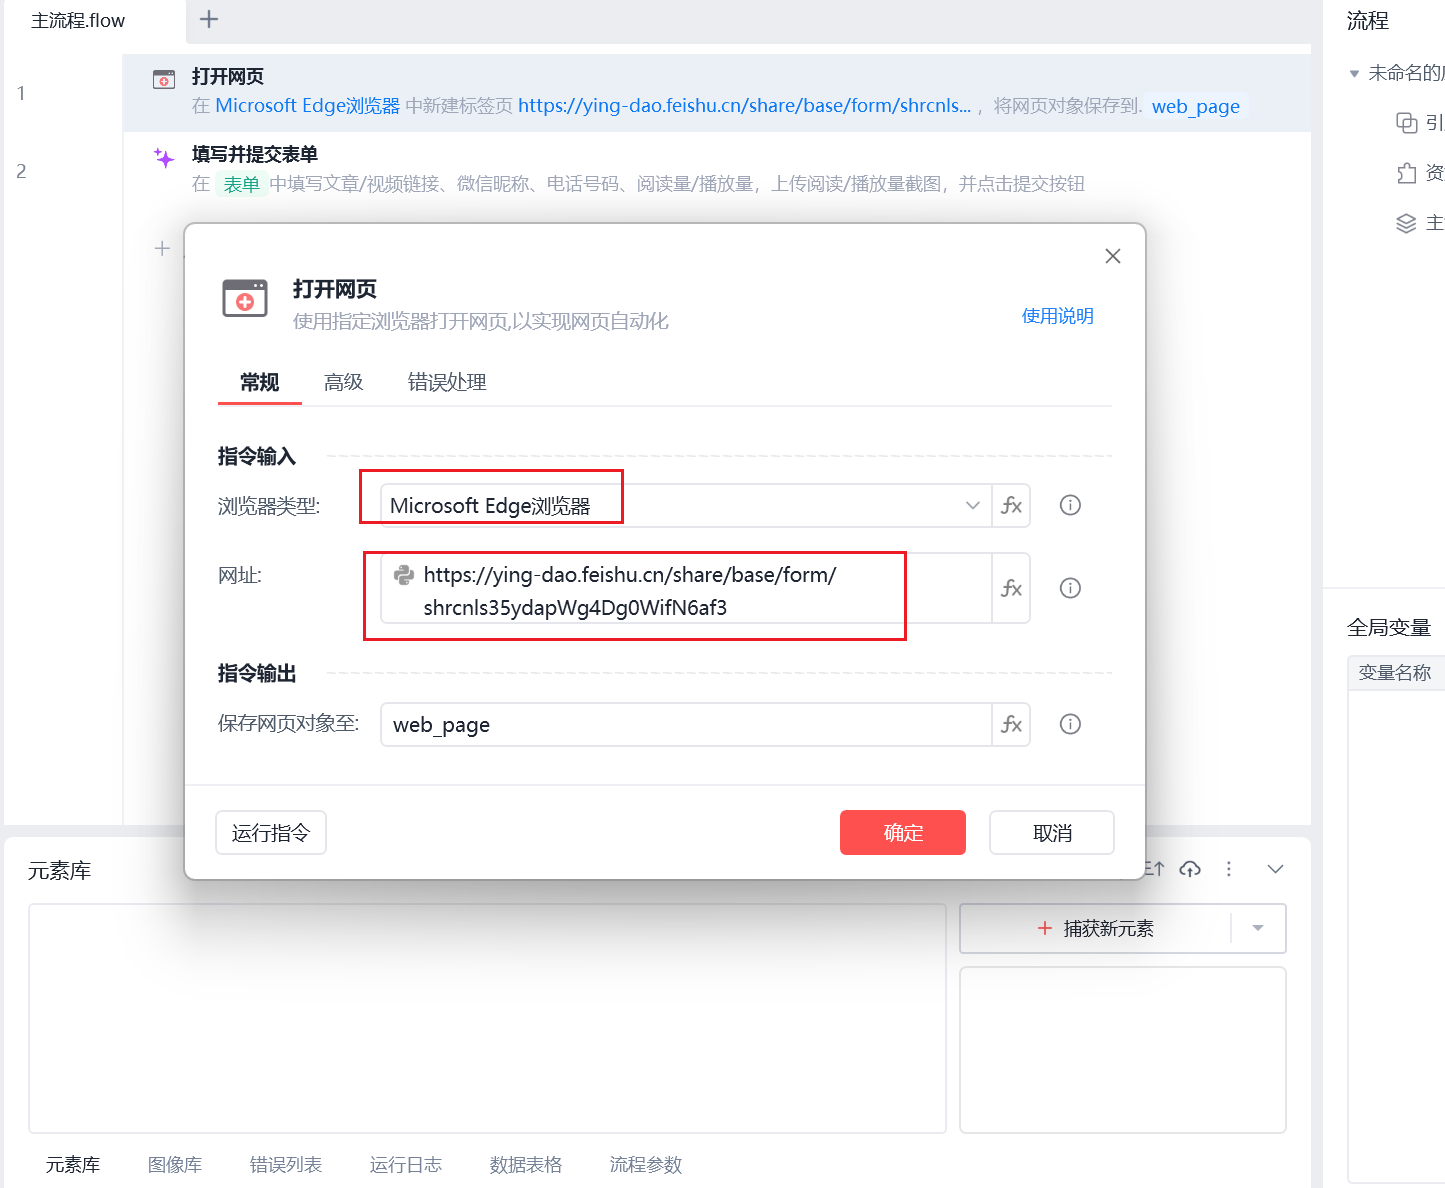Expand capture new element dropdown arrow
1445x1188 pixels.
(1258, 928)
